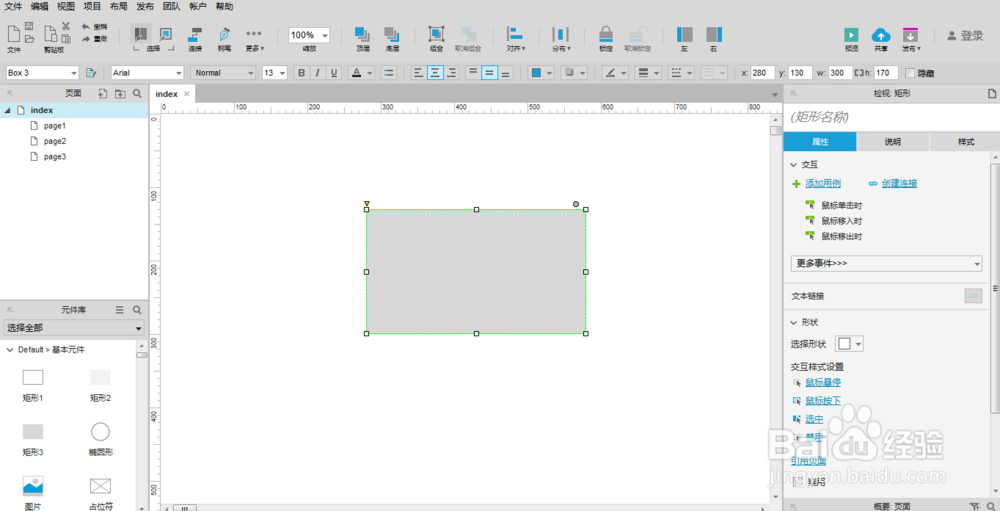Search the widget library
The image size is (1000, 511).
coord(136,310)
